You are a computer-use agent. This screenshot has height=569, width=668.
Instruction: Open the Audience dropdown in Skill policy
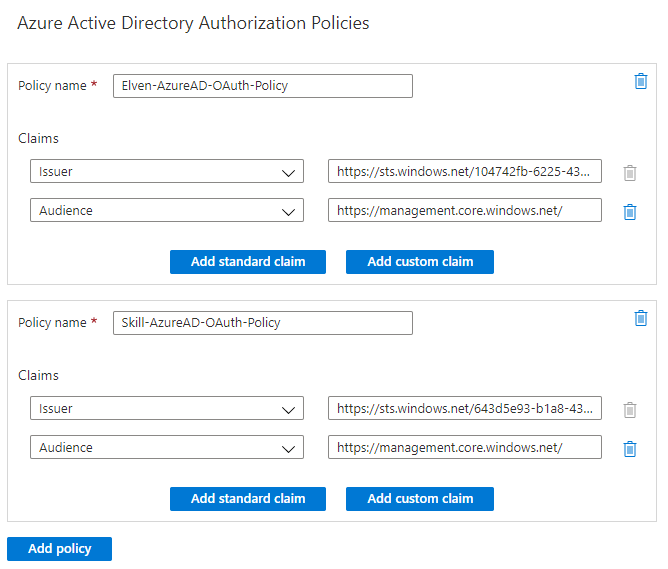pos(167,447)
